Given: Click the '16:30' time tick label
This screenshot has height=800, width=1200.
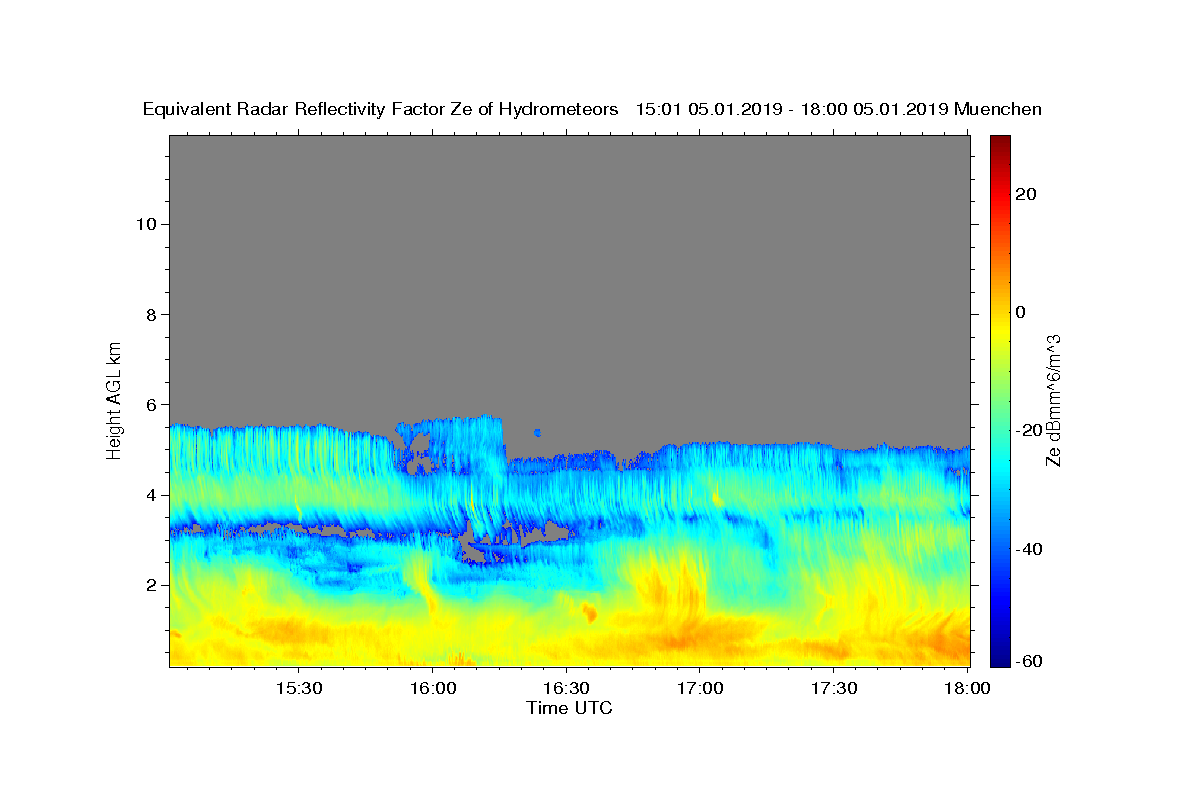Looking at the screenshot, I should point(565,688).
